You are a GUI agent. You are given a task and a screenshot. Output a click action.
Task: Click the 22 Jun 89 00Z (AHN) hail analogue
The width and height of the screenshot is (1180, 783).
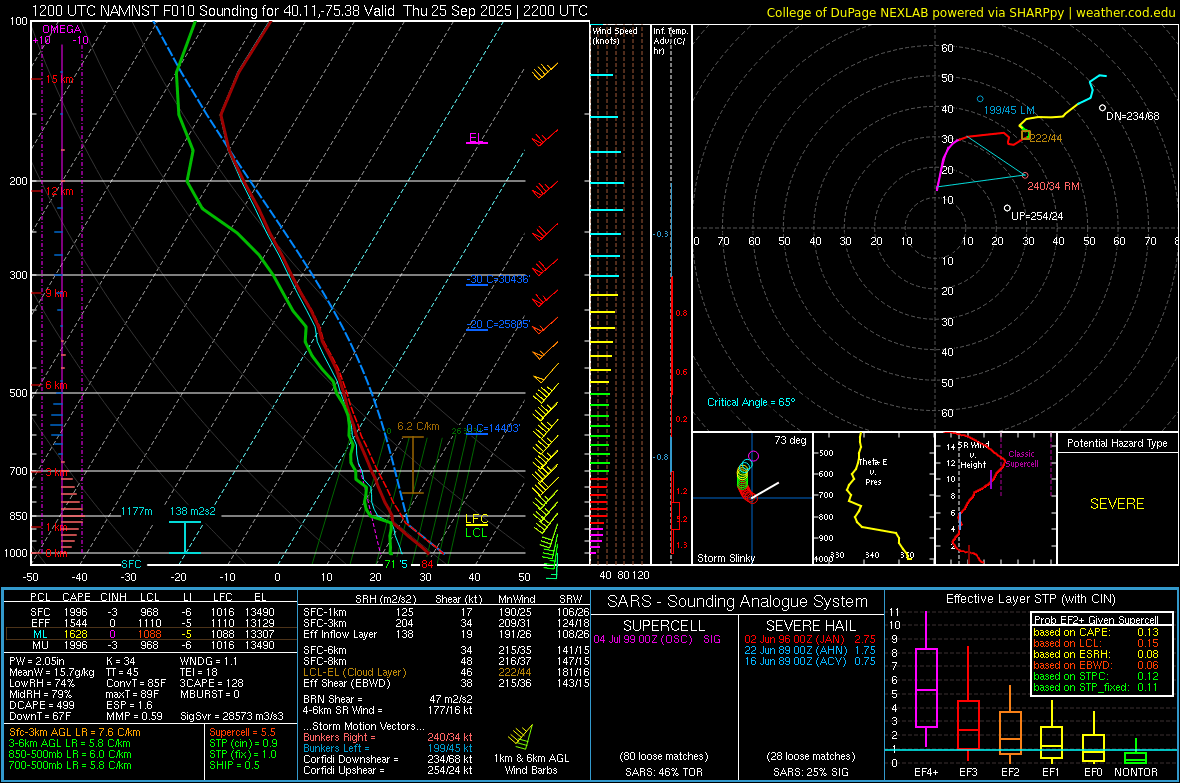tap(810, 650)
